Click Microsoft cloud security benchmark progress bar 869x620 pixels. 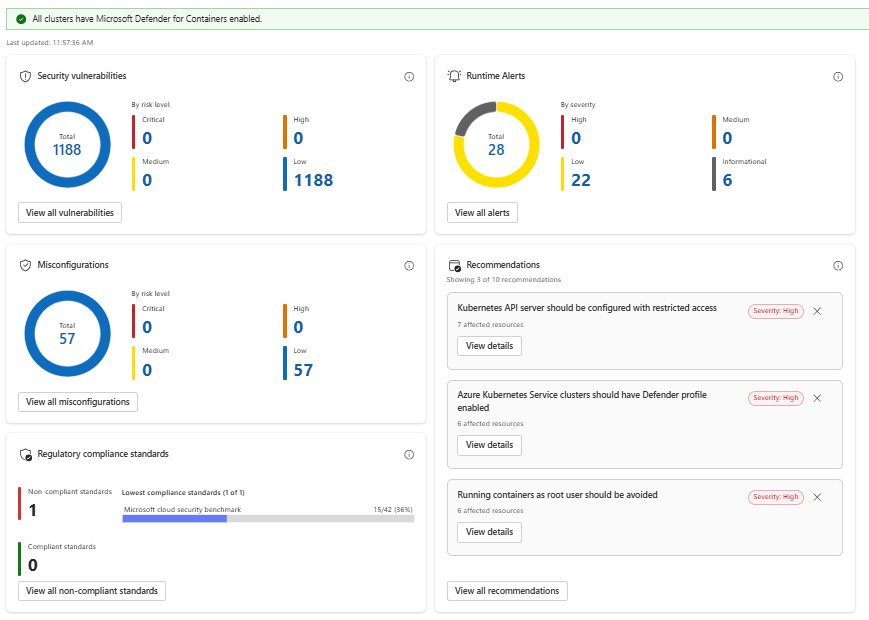point(268,519)
